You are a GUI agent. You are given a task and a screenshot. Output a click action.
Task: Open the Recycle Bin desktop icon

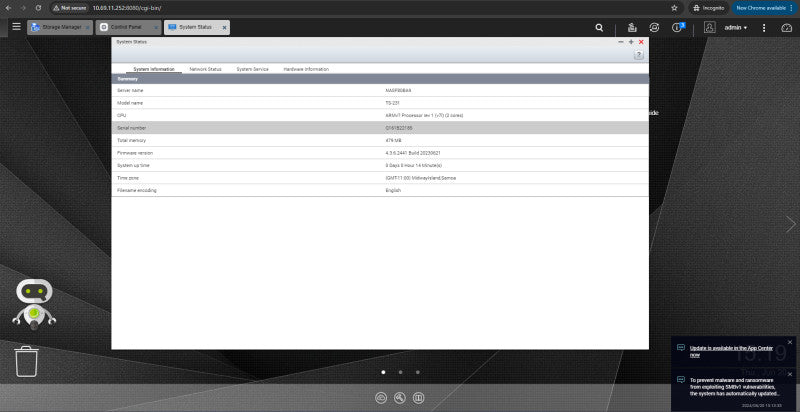(x=26, y=361)
